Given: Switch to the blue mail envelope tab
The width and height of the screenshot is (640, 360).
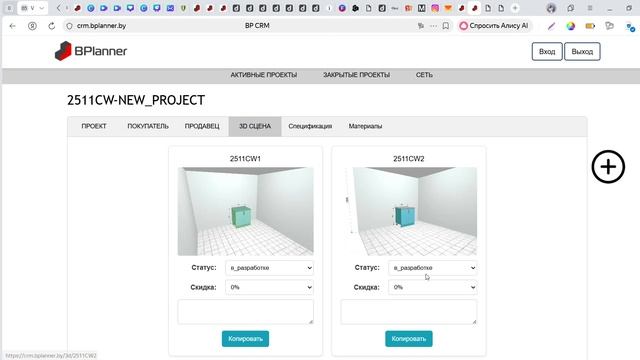Looking at the screenshot, I should point(170,8).
